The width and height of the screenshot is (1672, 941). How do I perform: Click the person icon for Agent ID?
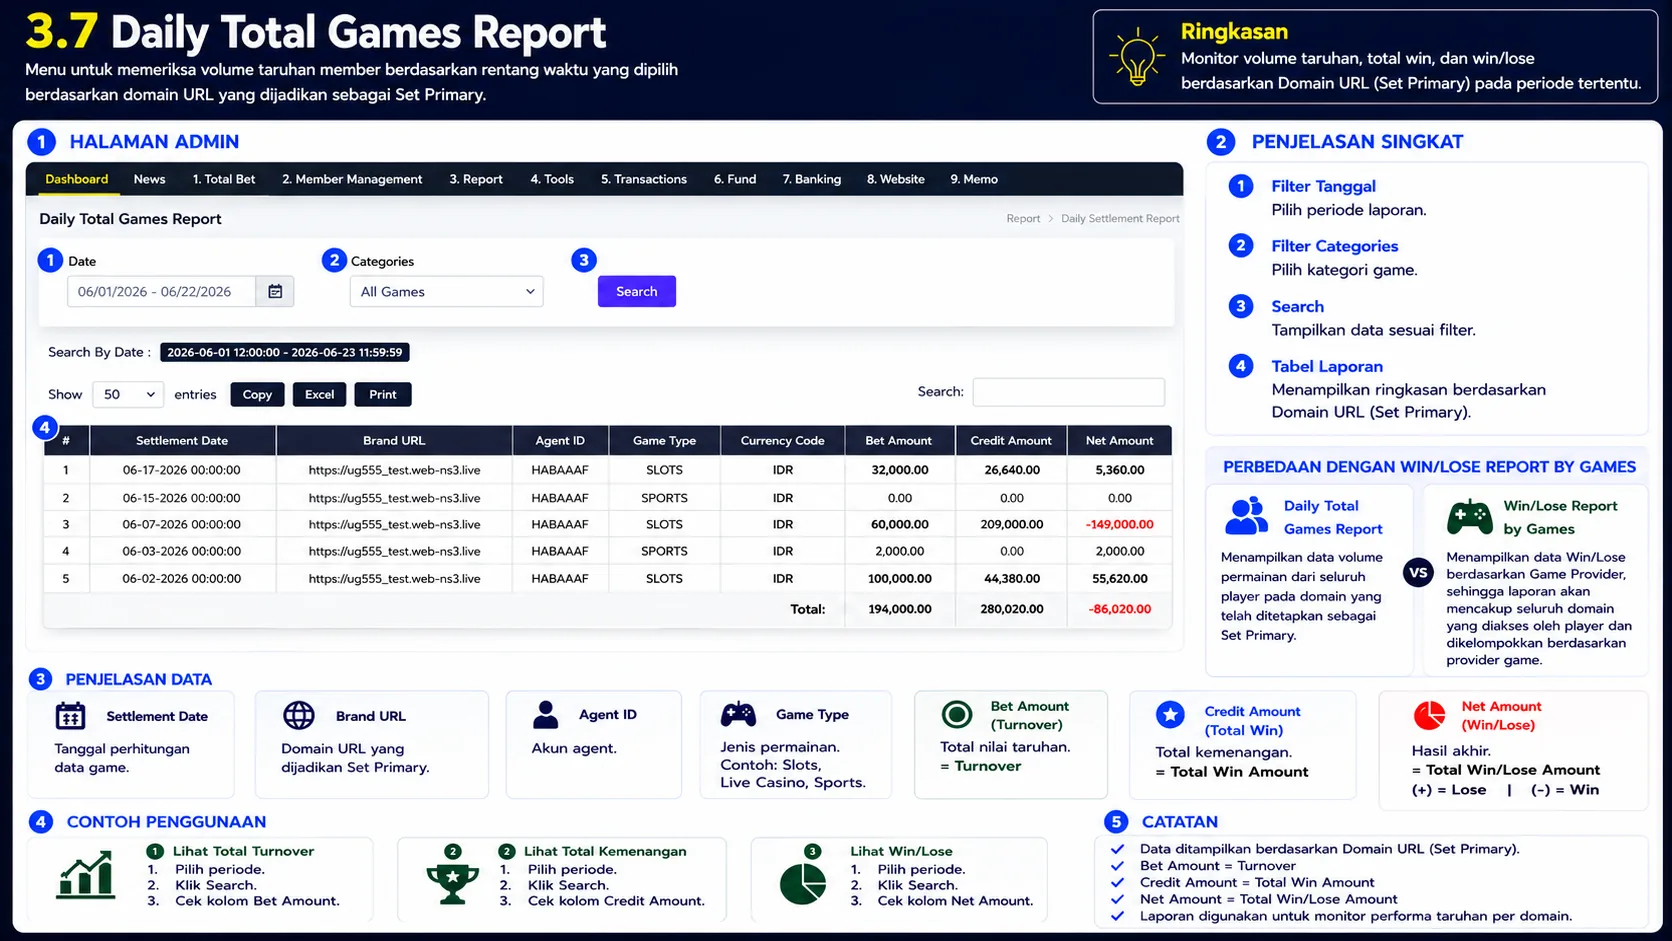point(546,714)
